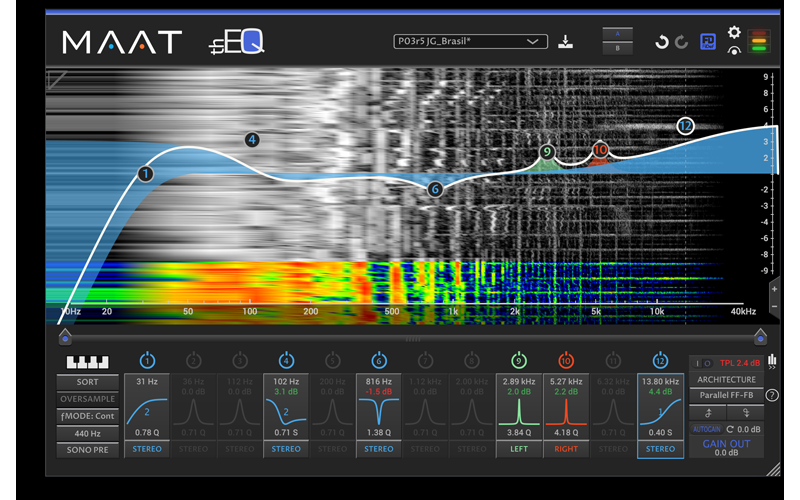Toggle band 4 power button
800x500 pixels.
point(286,360)
